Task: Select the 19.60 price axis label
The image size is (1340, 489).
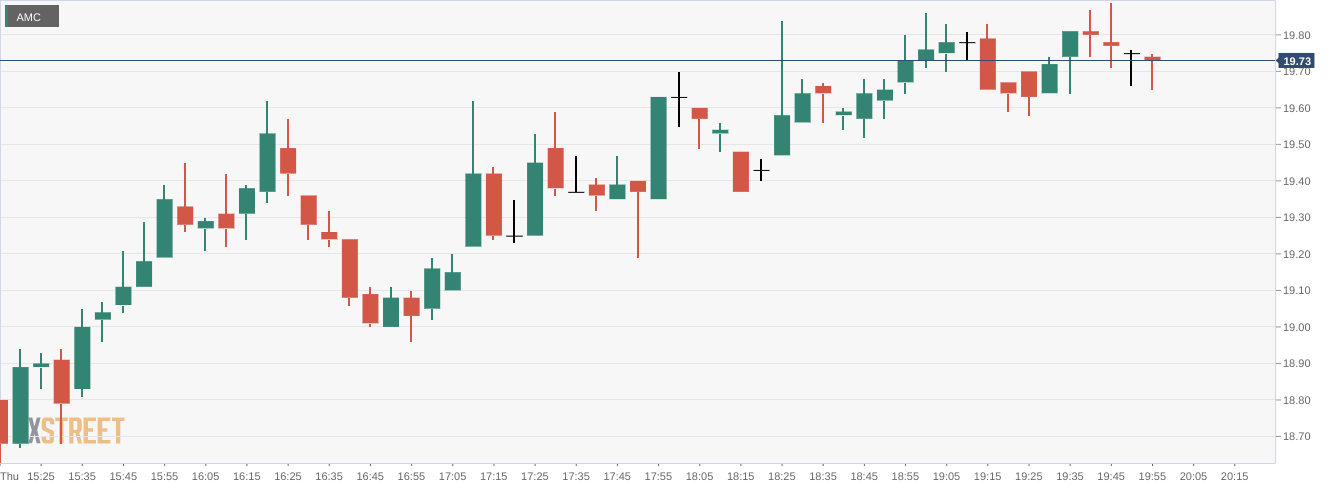Action: 1296,108
